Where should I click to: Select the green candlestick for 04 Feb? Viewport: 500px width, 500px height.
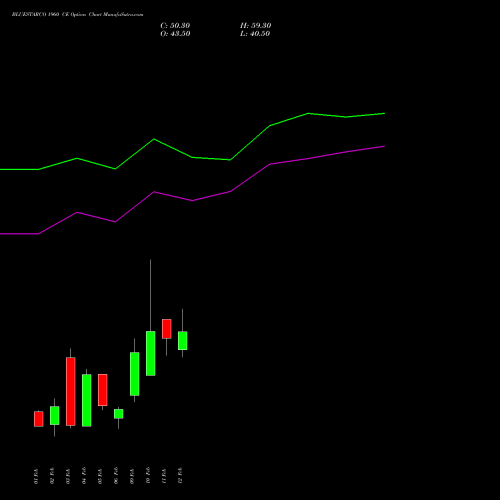(87, 400)
